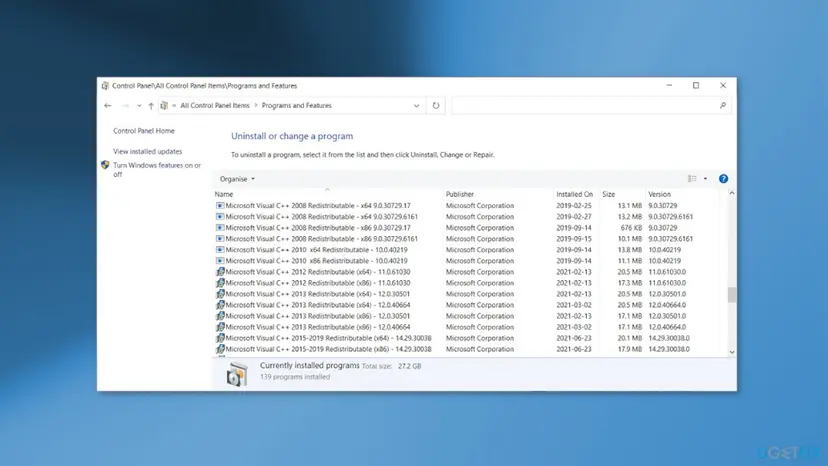Sort by Name column header

(327, 194)
